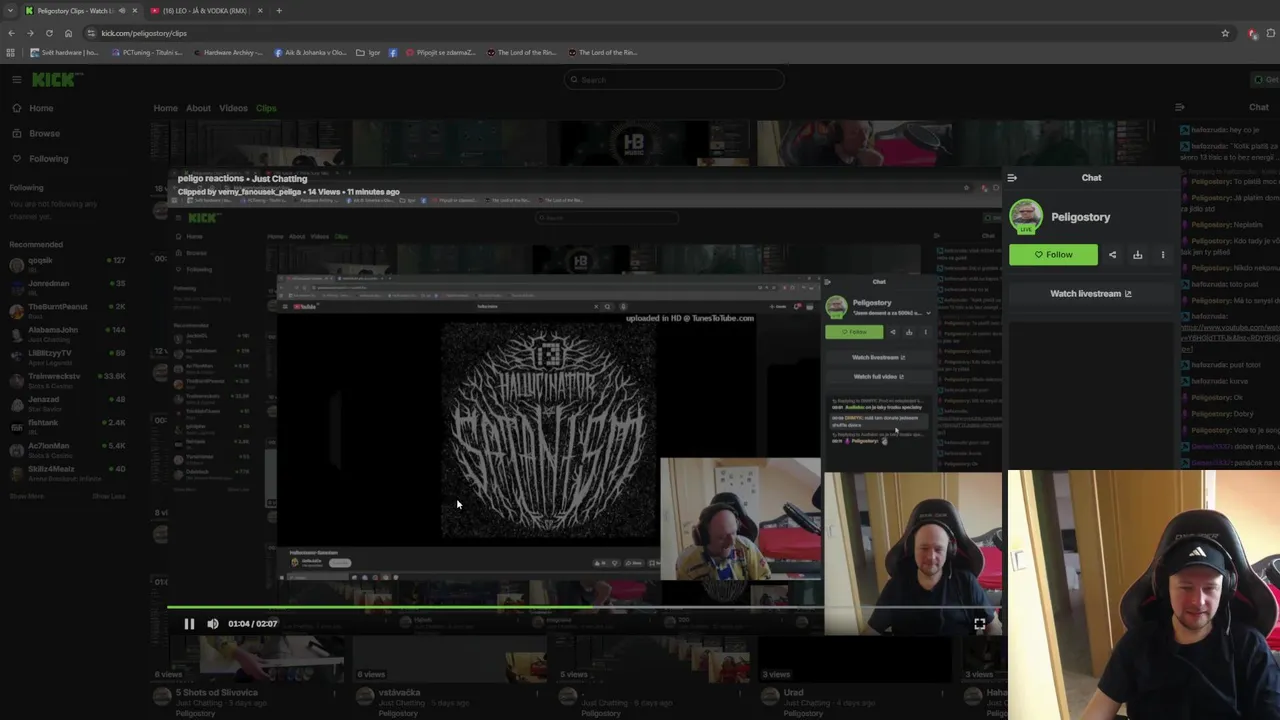Open recommended channel TheBurntPeanut
This screenshot has width=1280, height=720.
click(68, 310)
